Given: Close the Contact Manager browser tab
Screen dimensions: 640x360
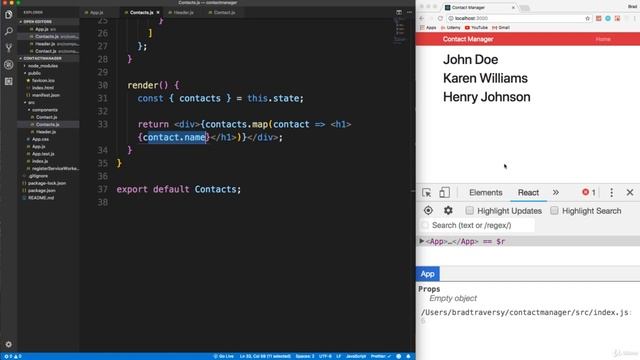Looking at the screenshot, I should tap(513, 7).
